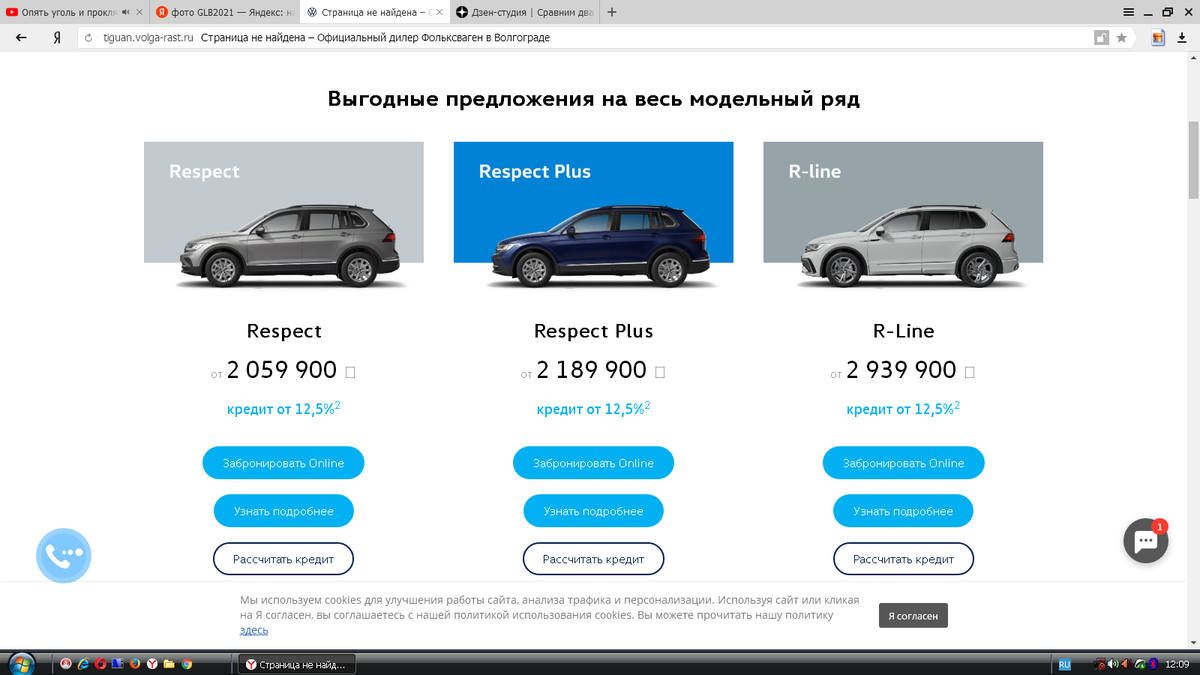1200x675 pixels.
Task: Click Respect grey car banner image
Action: (283, 217)
